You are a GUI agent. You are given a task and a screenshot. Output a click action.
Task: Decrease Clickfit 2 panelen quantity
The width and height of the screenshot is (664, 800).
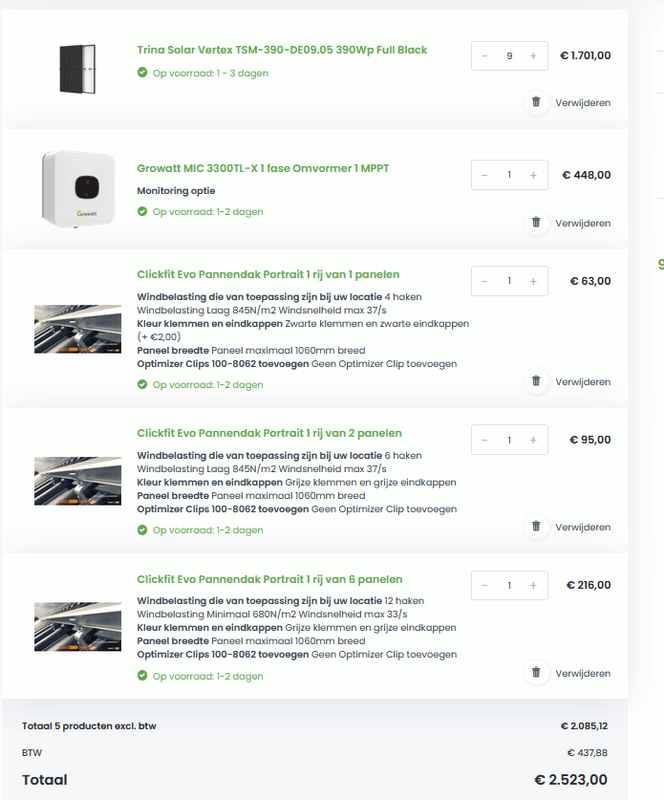tap(485, 440)
